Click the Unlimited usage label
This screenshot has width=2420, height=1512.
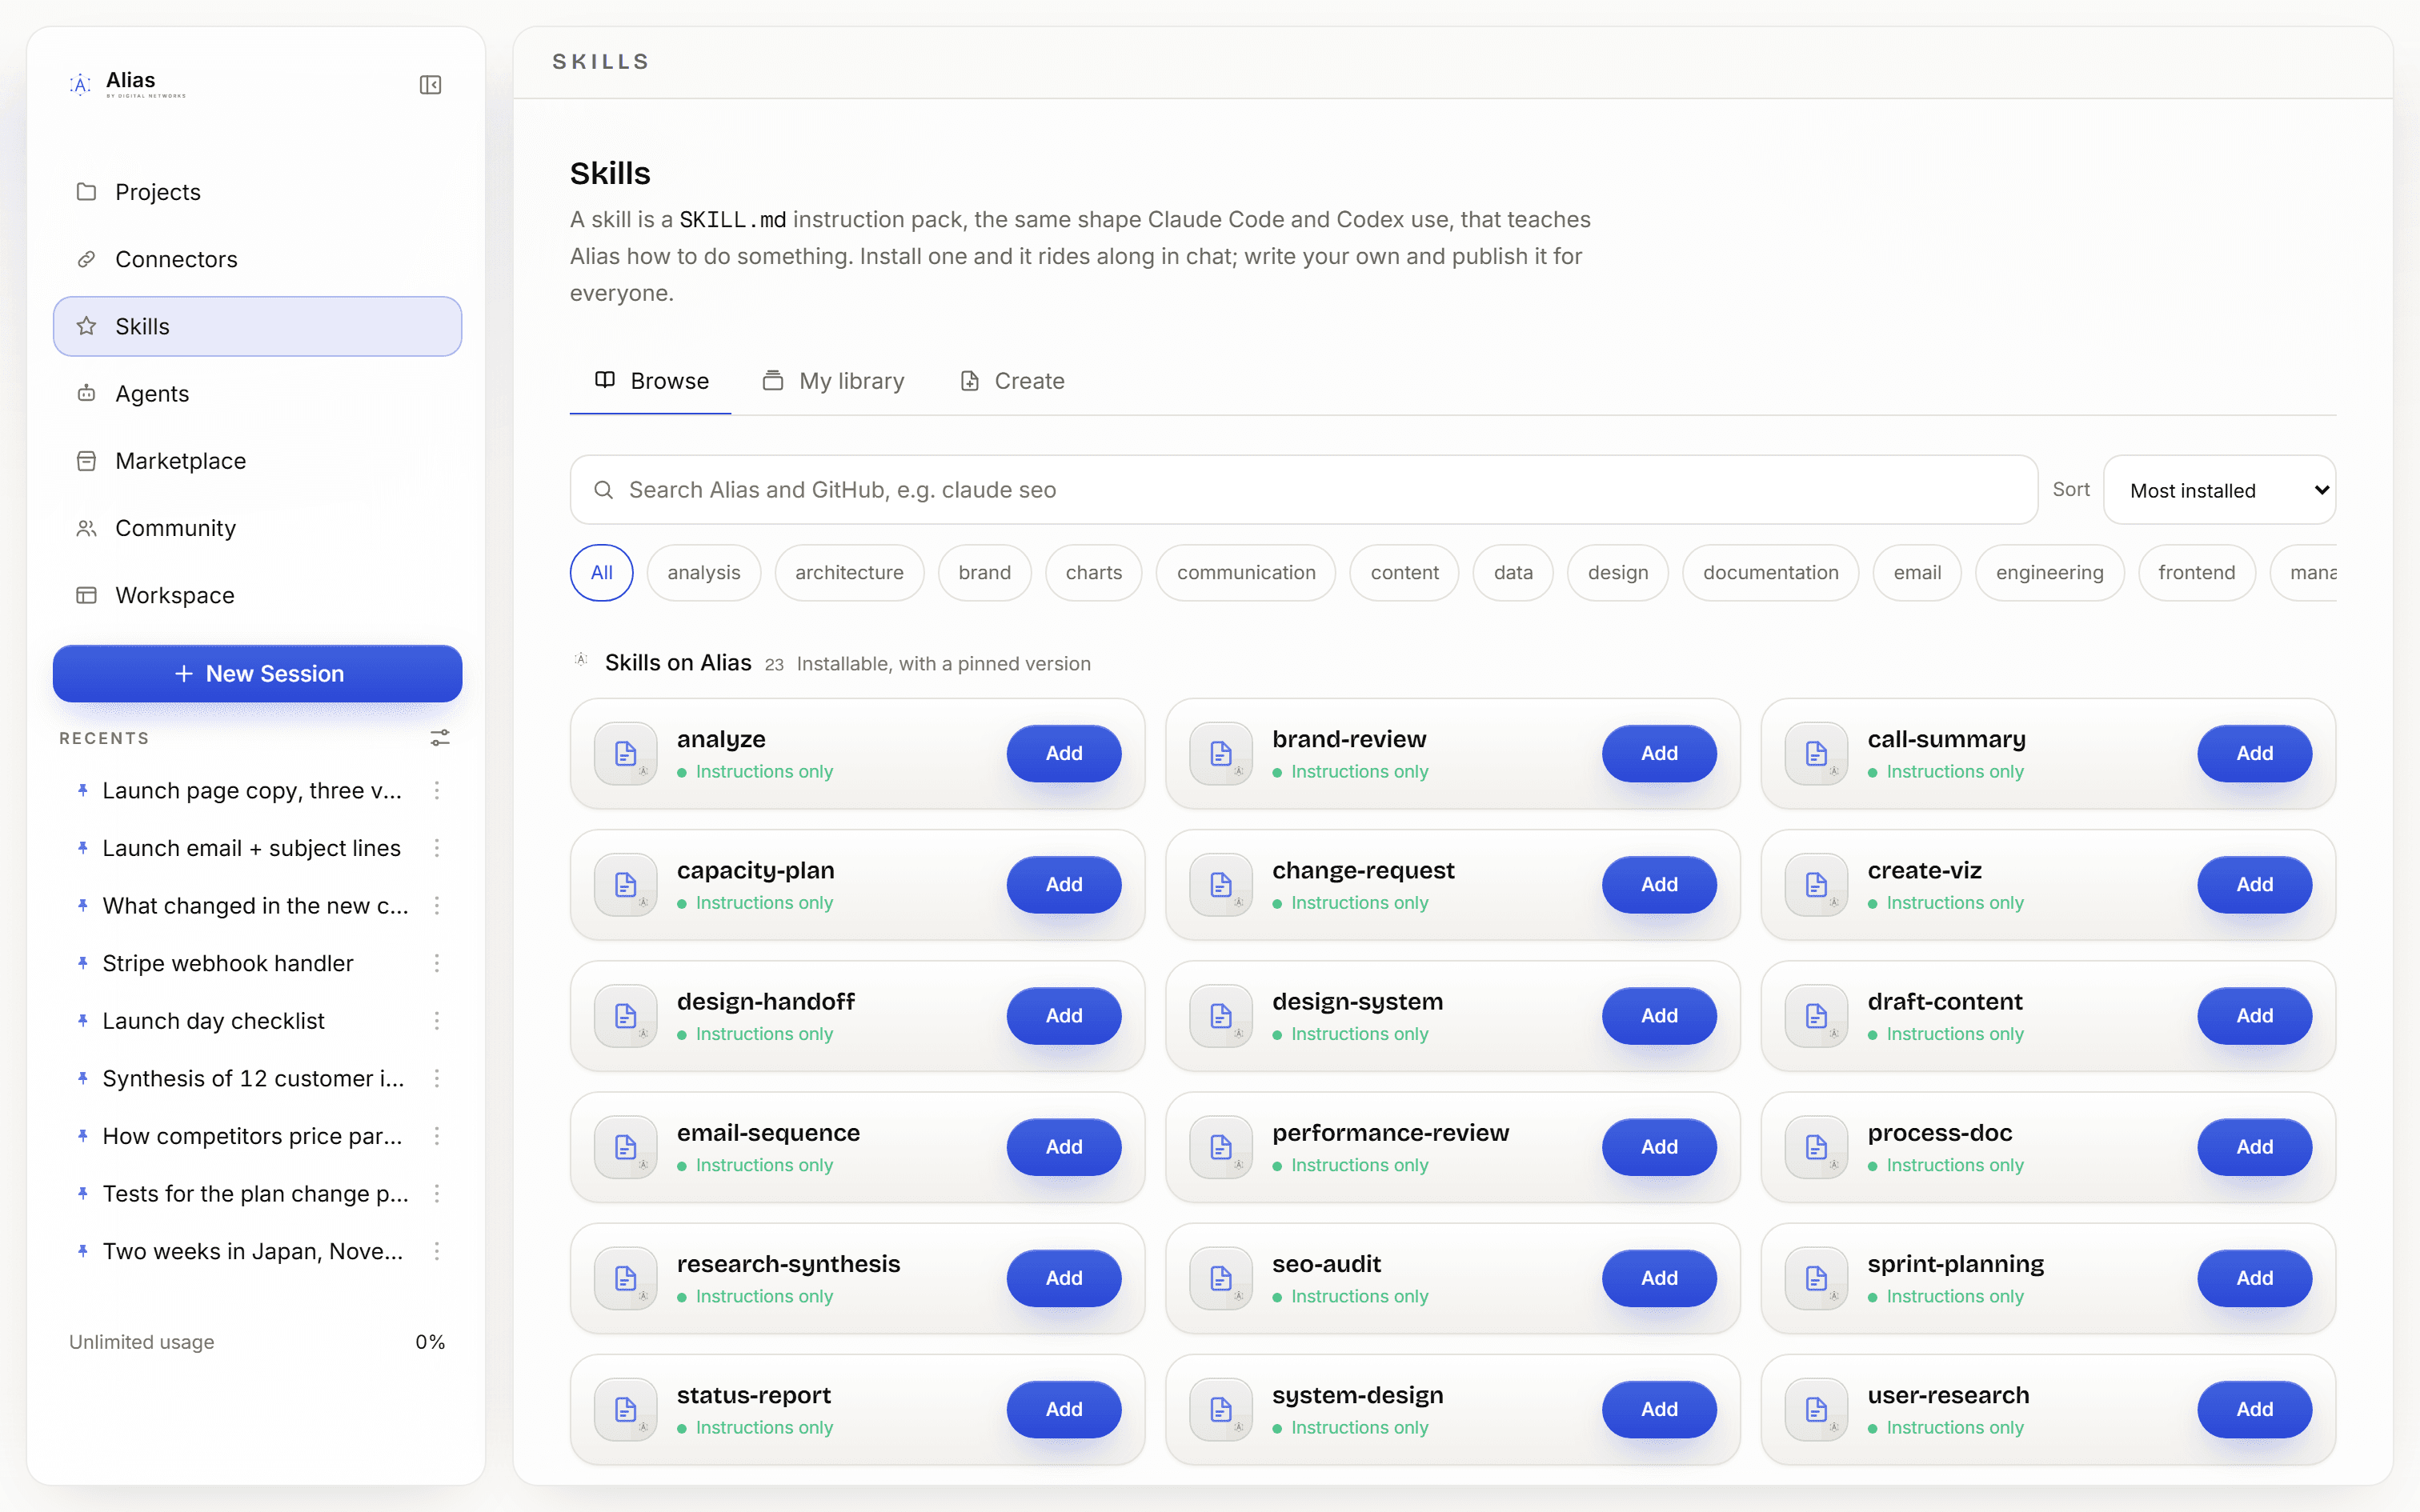(141, 1342)
